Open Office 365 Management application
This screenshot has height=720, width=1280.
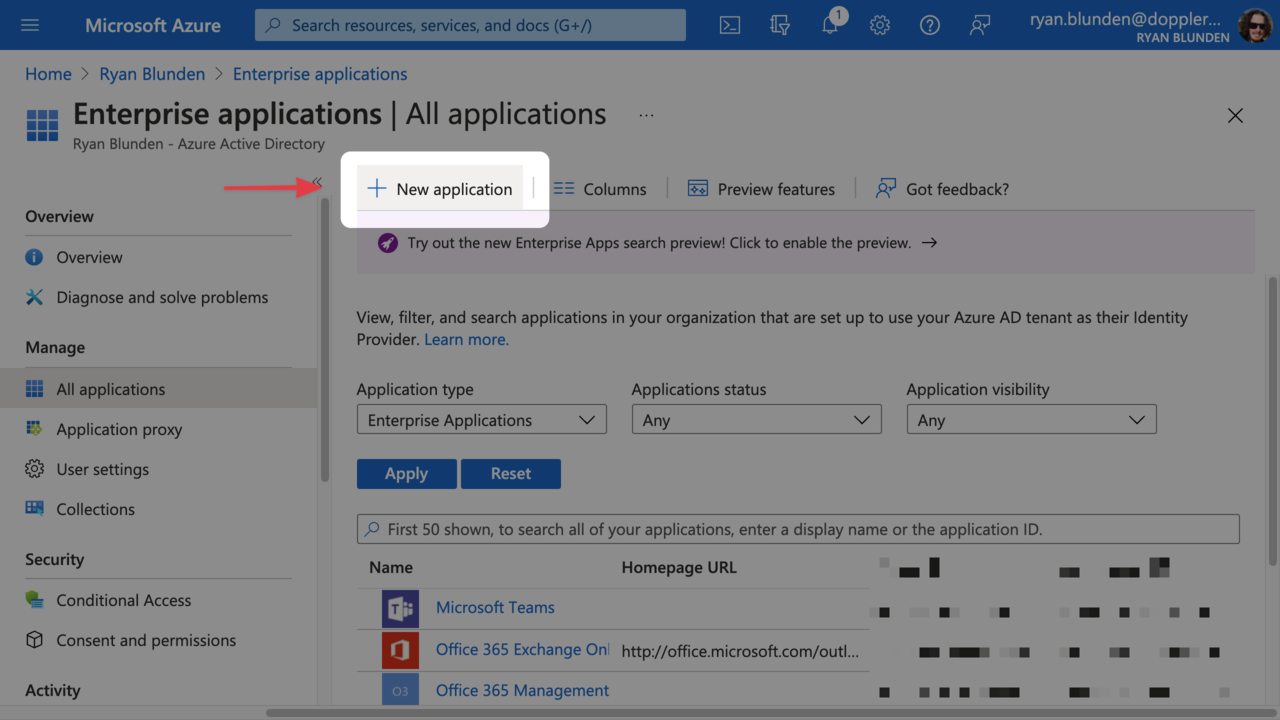522,691
